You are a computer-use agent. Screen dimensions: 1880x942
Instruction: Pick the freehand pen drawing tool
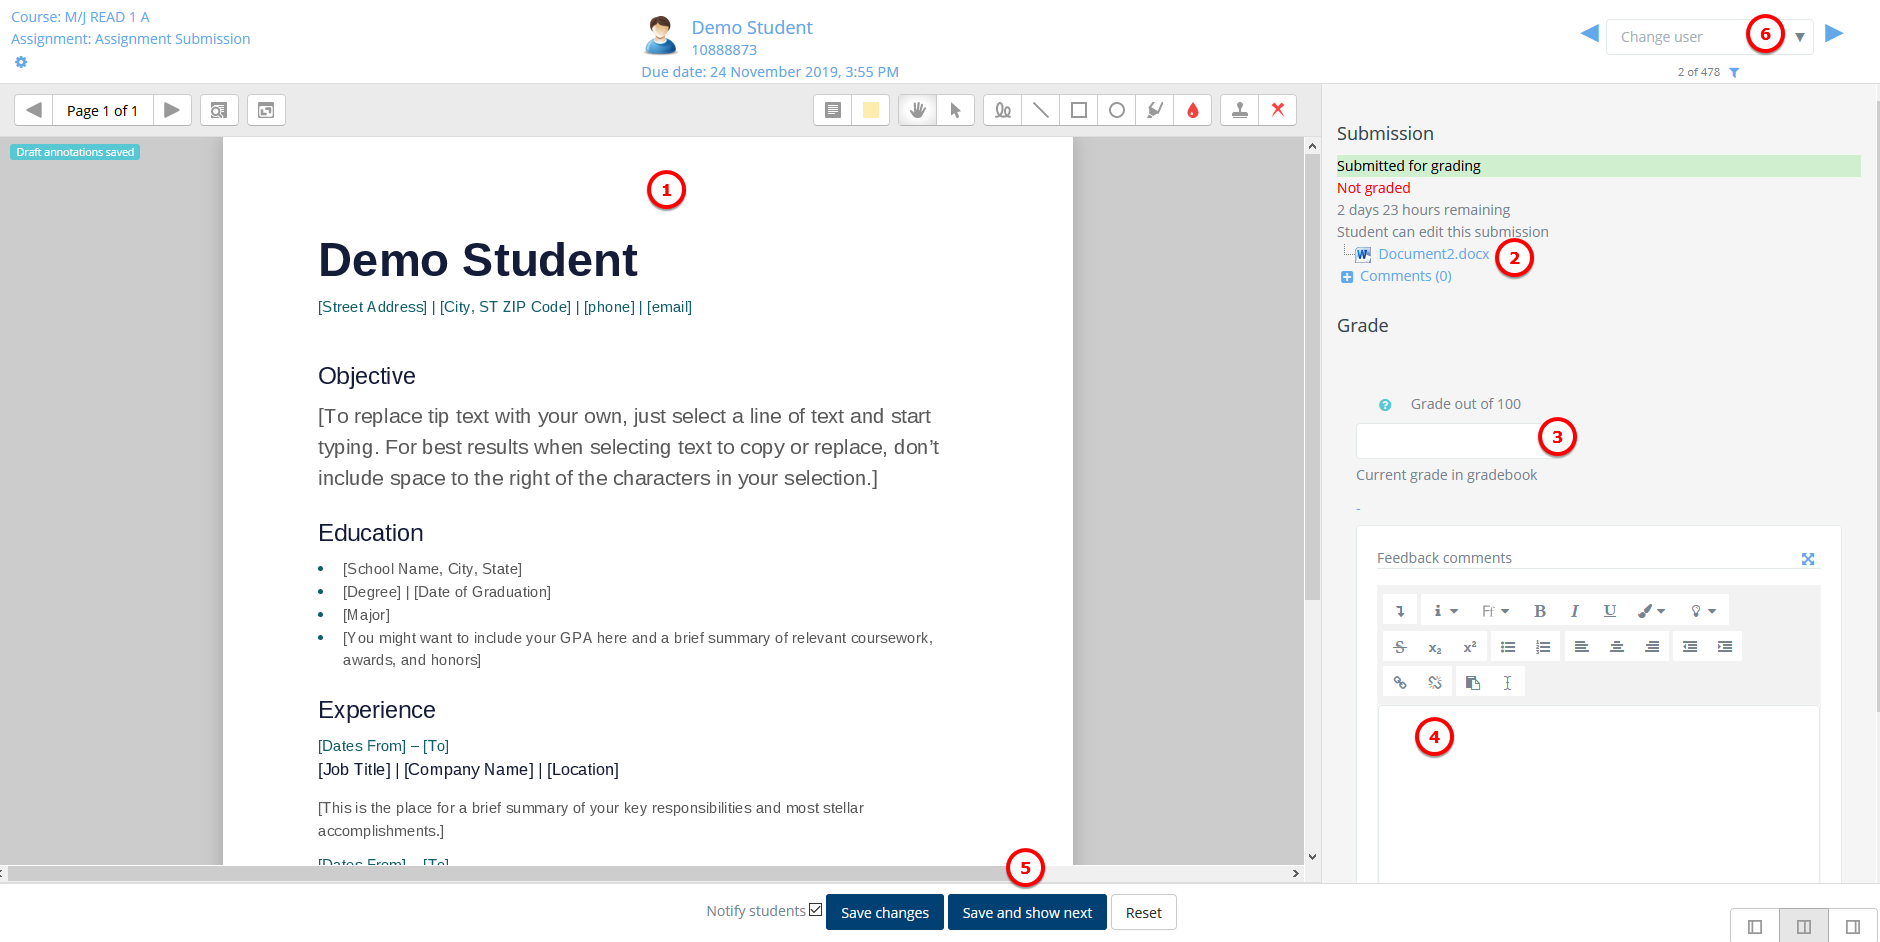pos(1002,110)
